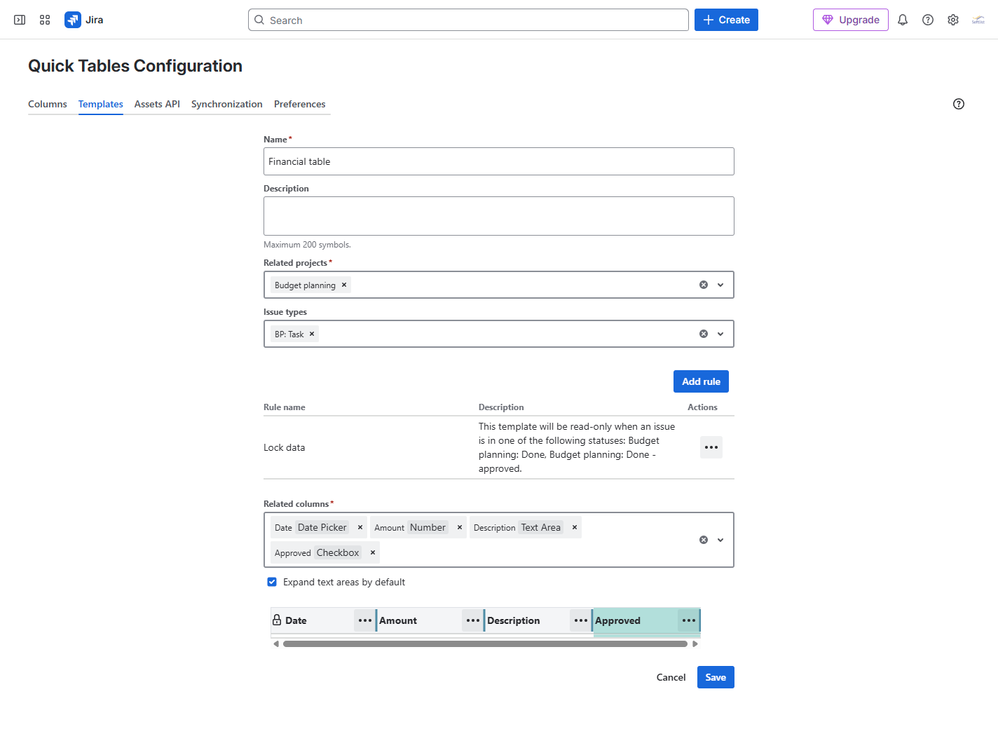Screen dimensions: 998x746
Task: Expand Issue types dropdown
Action: click(720, 334)
